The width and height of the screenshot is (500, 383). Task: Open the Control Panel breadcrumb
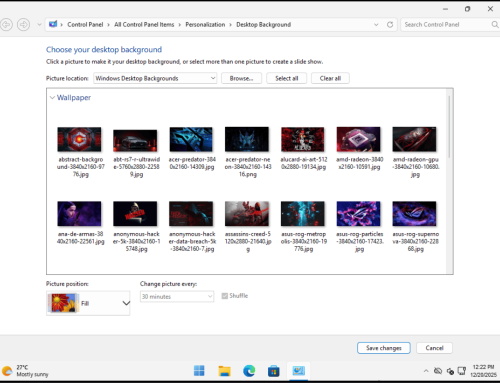point(85,25)
